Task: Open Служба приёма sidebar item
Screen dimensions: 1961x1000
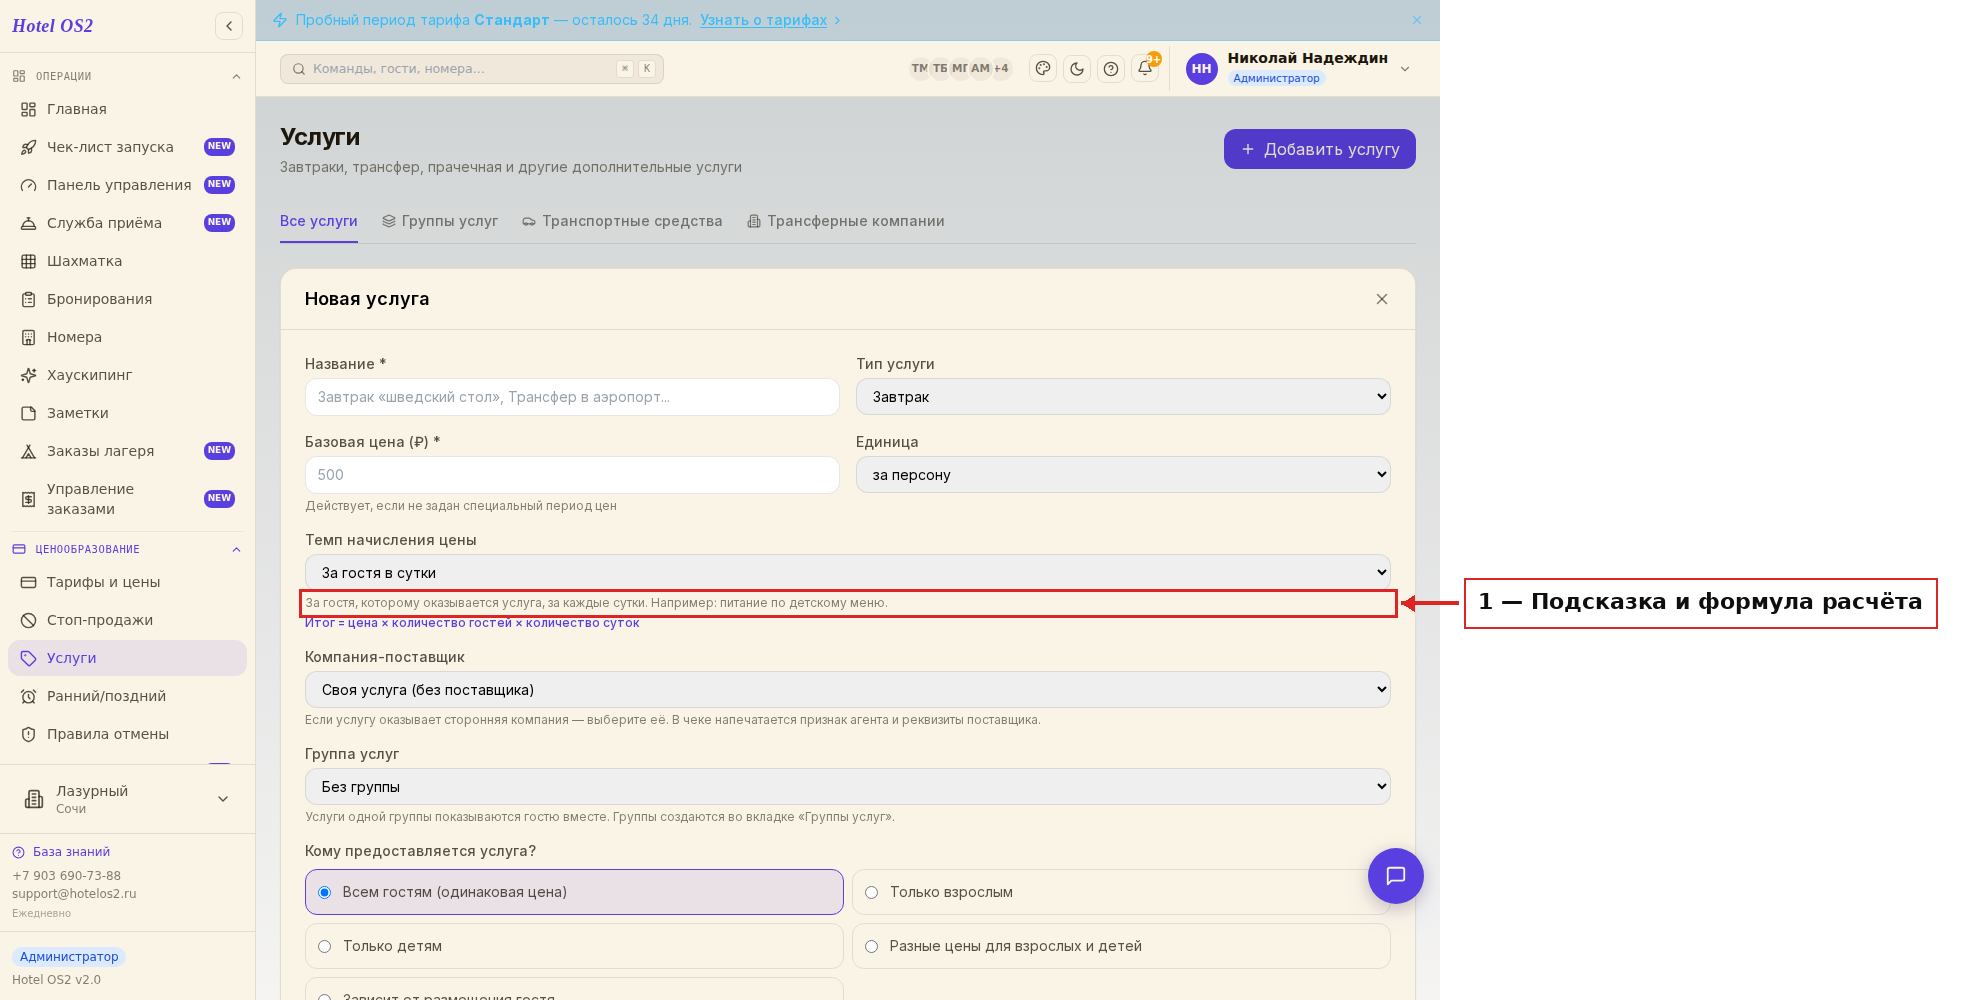Action: (x=127, y=223)
